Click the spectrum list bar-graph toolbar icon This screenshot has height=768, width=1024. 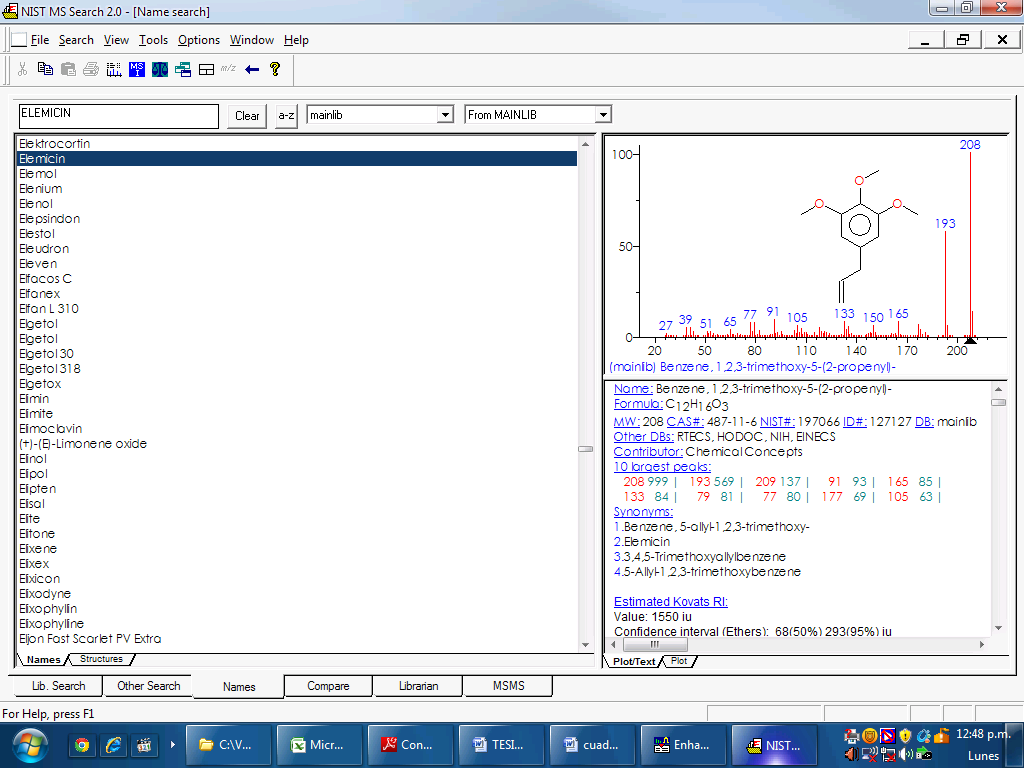click(x=114, y=69)
